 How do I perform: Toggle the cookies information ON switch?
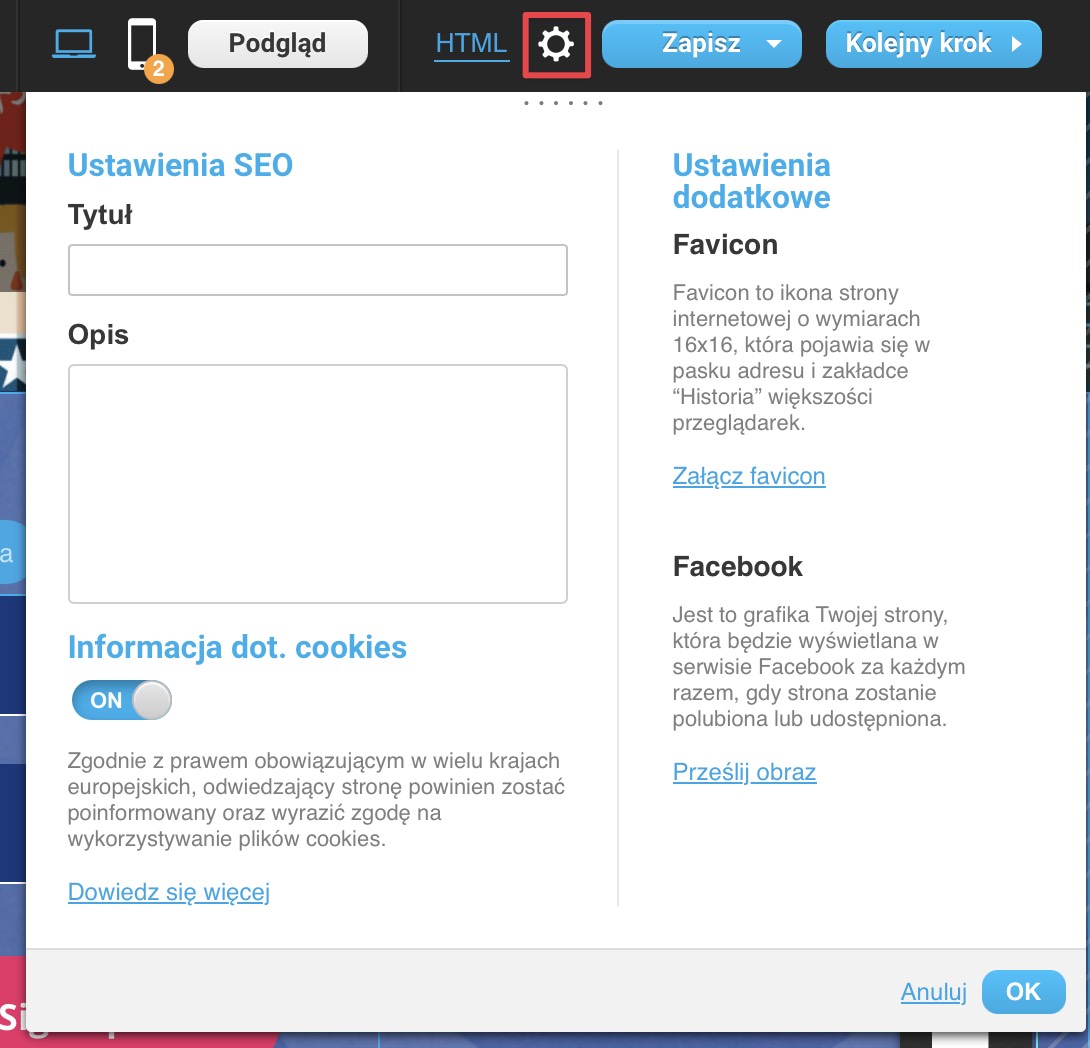coord(122,700)
